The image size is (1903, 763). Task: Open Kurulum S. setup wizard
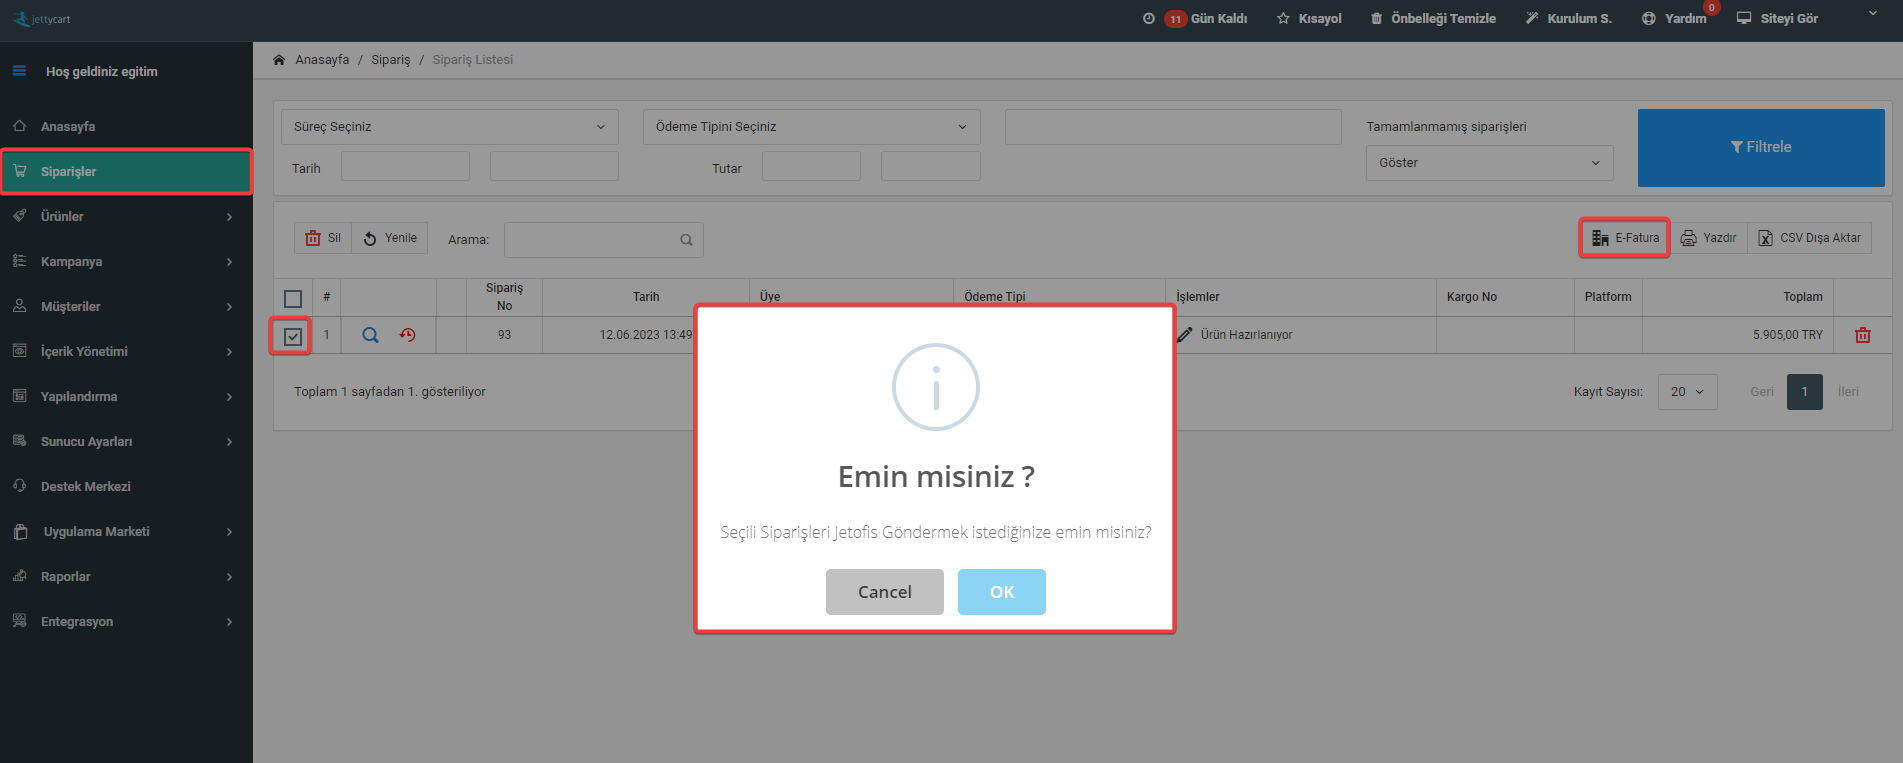1568,19
